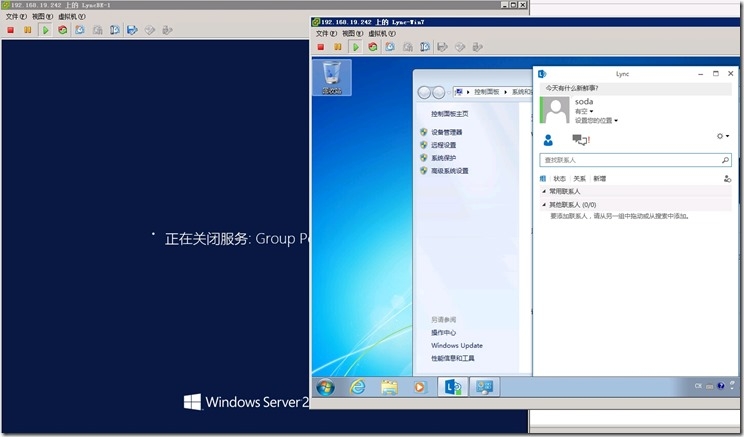Open the 文件 menu in LyncBE-1 window
Screen dimensions: 744x437
click(x=16, y=17)
